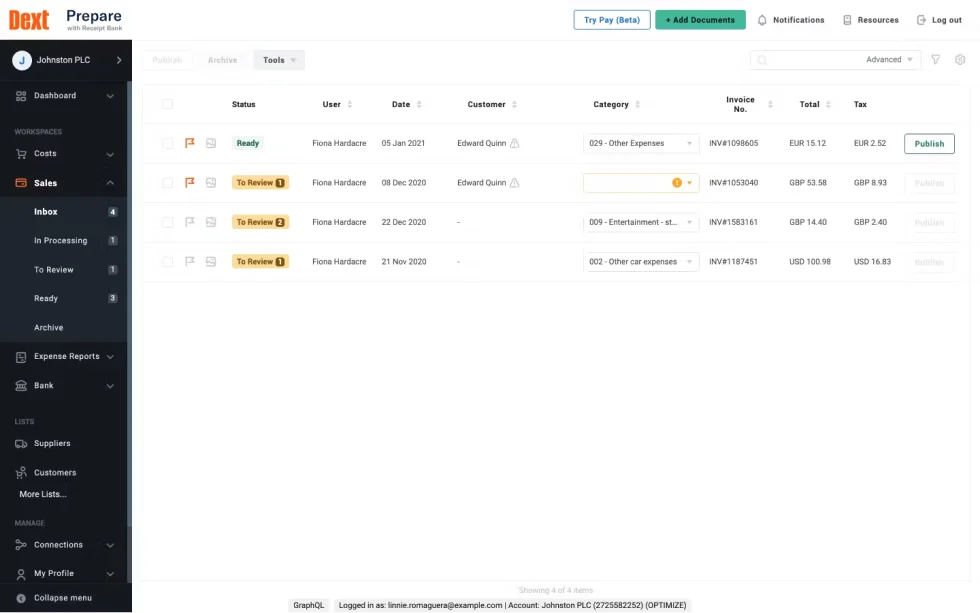Select the checkbox on the 22 Dec 2020 row
The image size is (980, 613).
pyautogui.click(x=167, y=221)
